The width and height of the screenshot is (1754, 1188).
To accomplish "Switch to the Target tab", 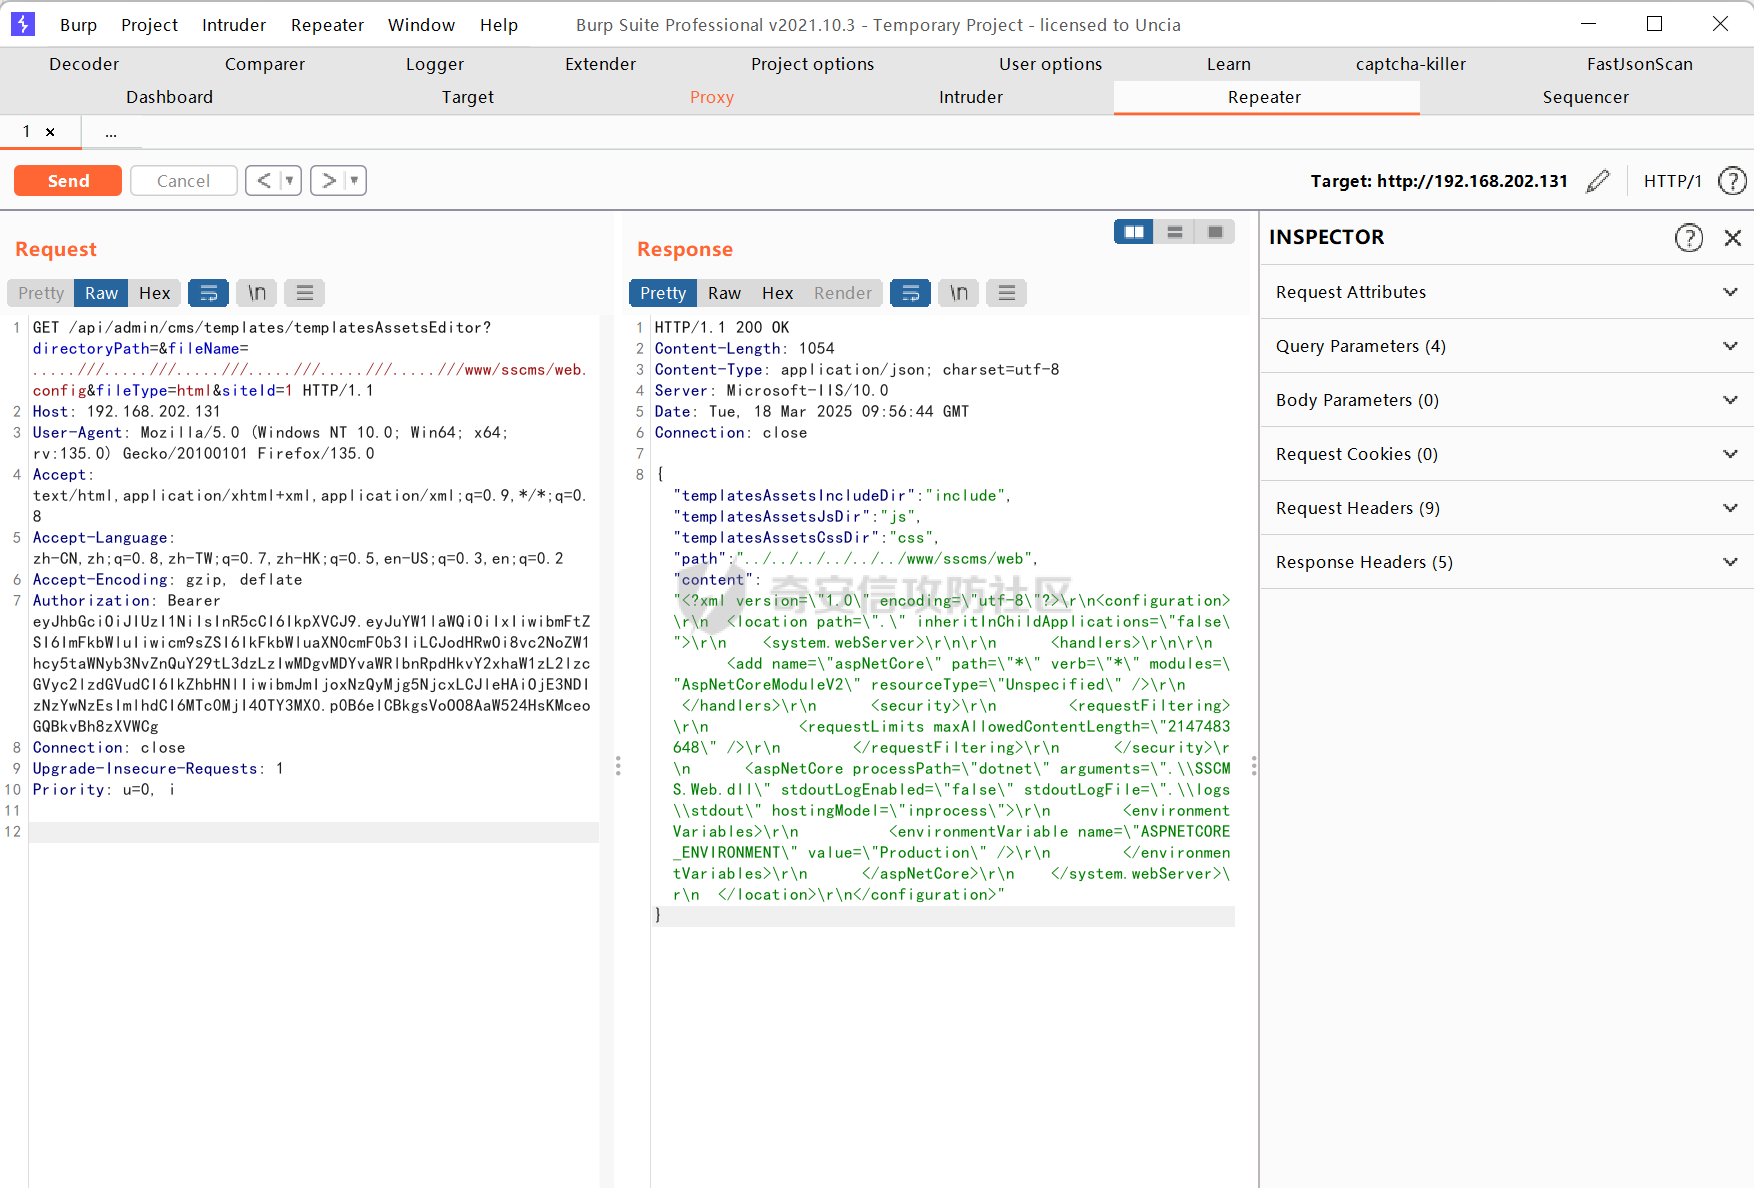I will pos(468,97).
